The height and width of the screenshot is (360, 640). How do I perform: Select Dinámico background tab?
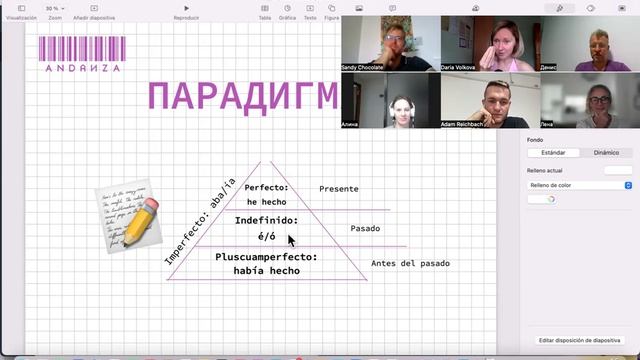(x=606, y=153)
